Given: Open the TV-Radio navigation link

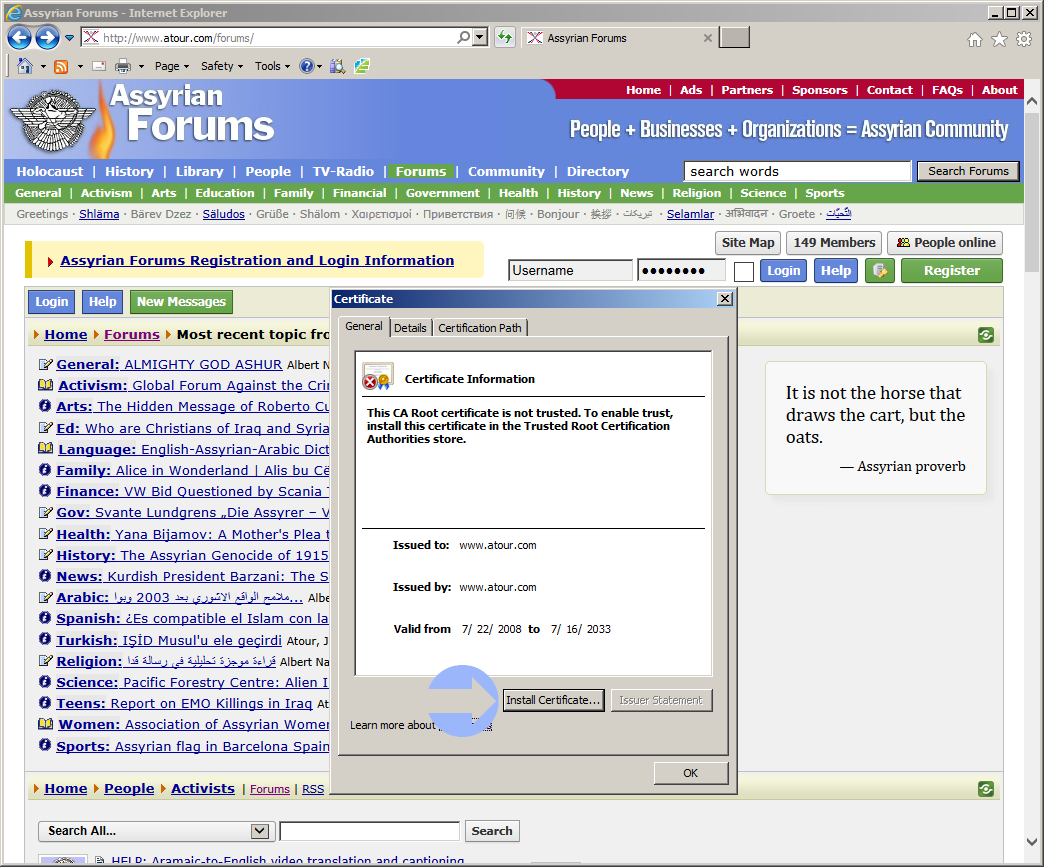Looking at the screenshot, I should point(343,171).
